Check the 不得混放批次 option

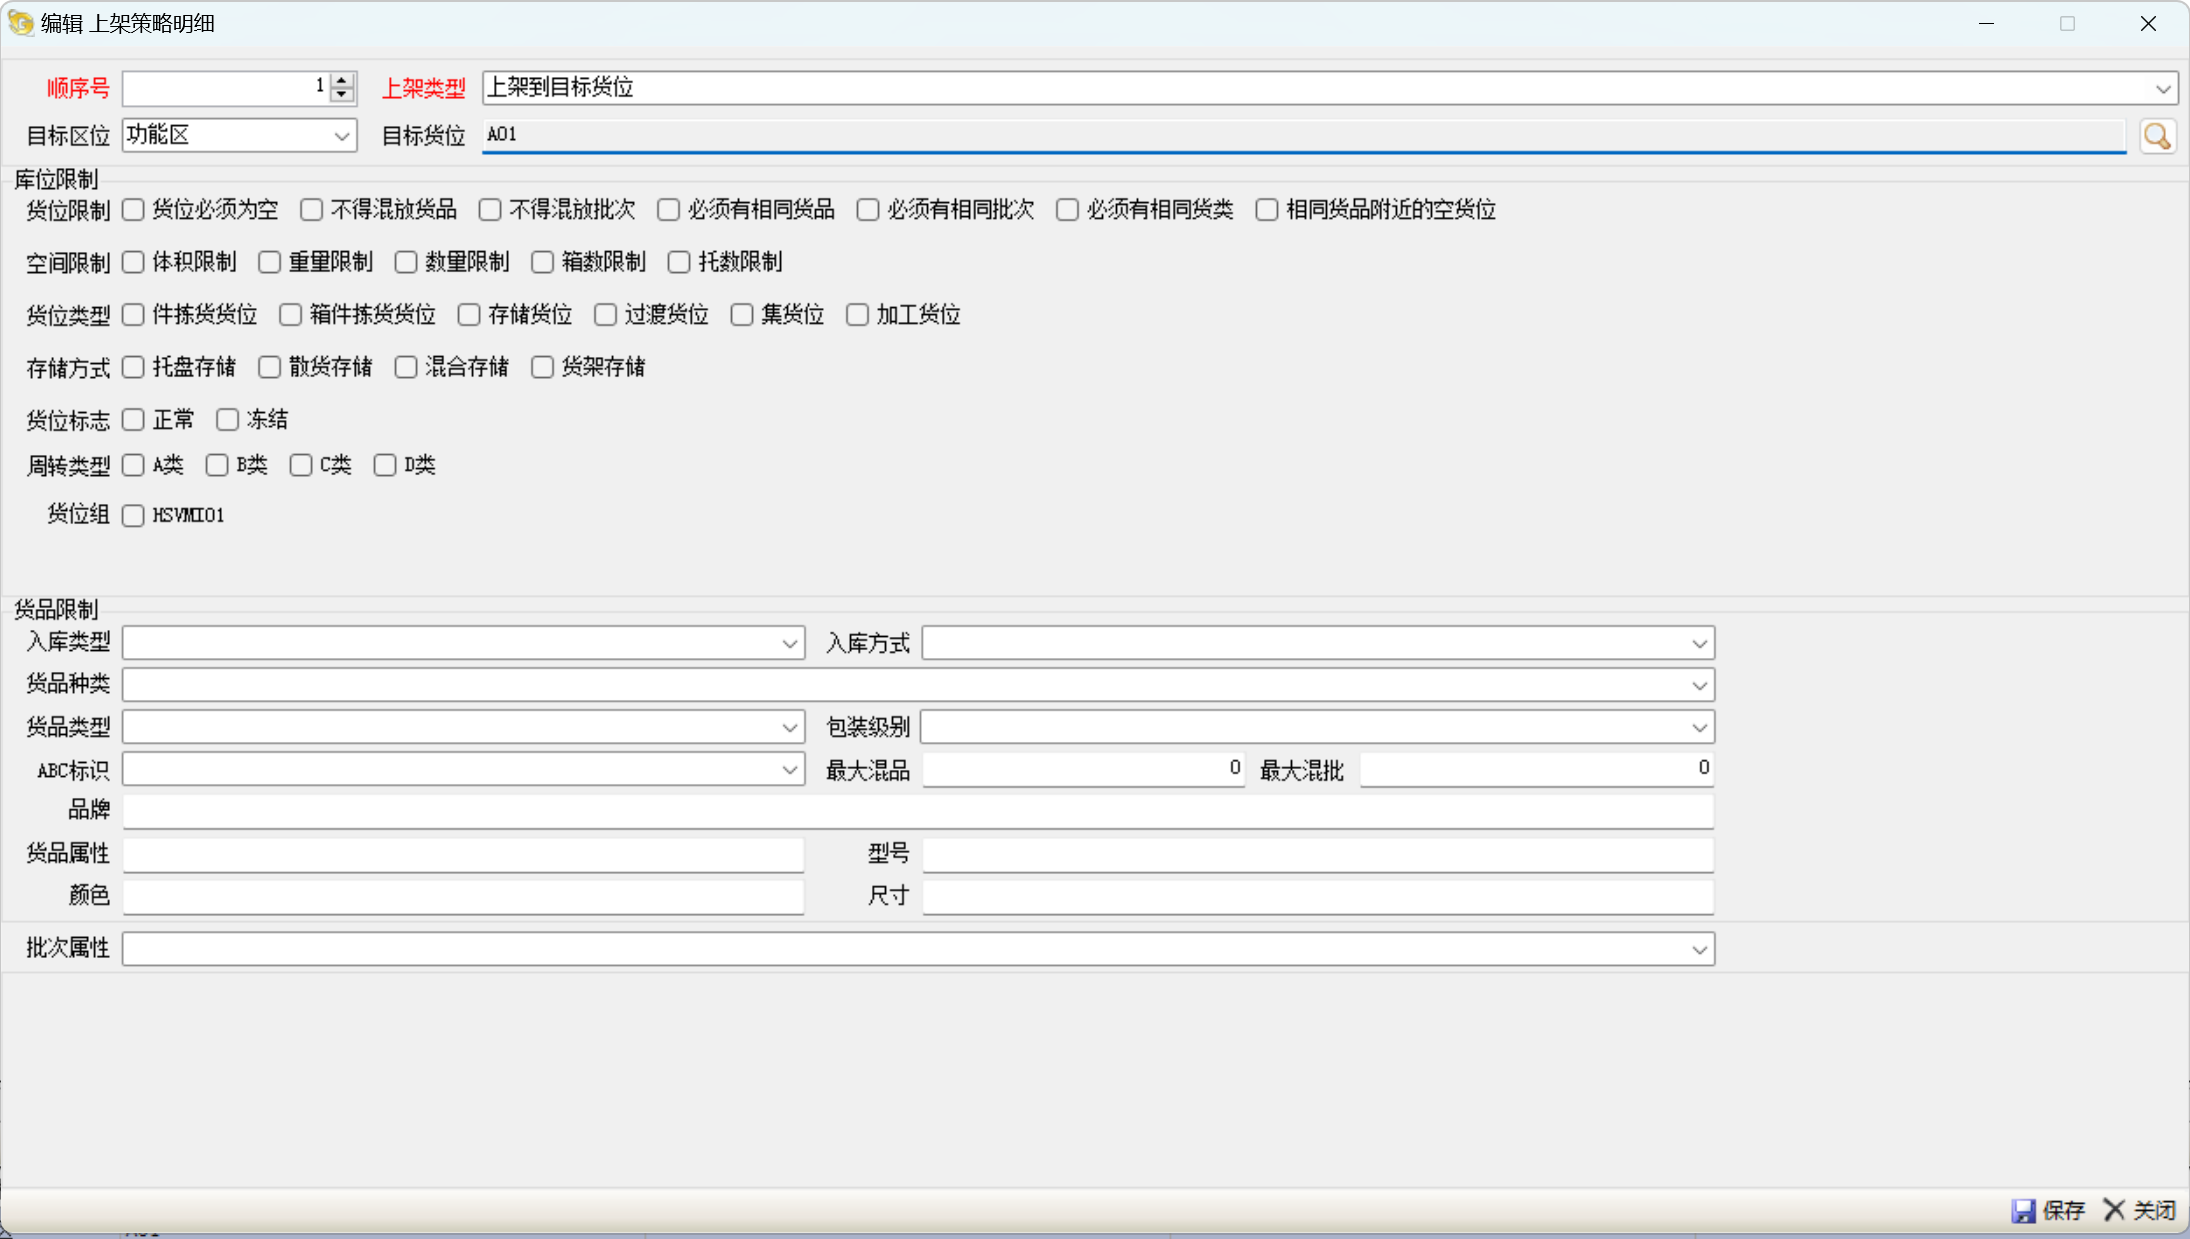click(x=490, y=210)
